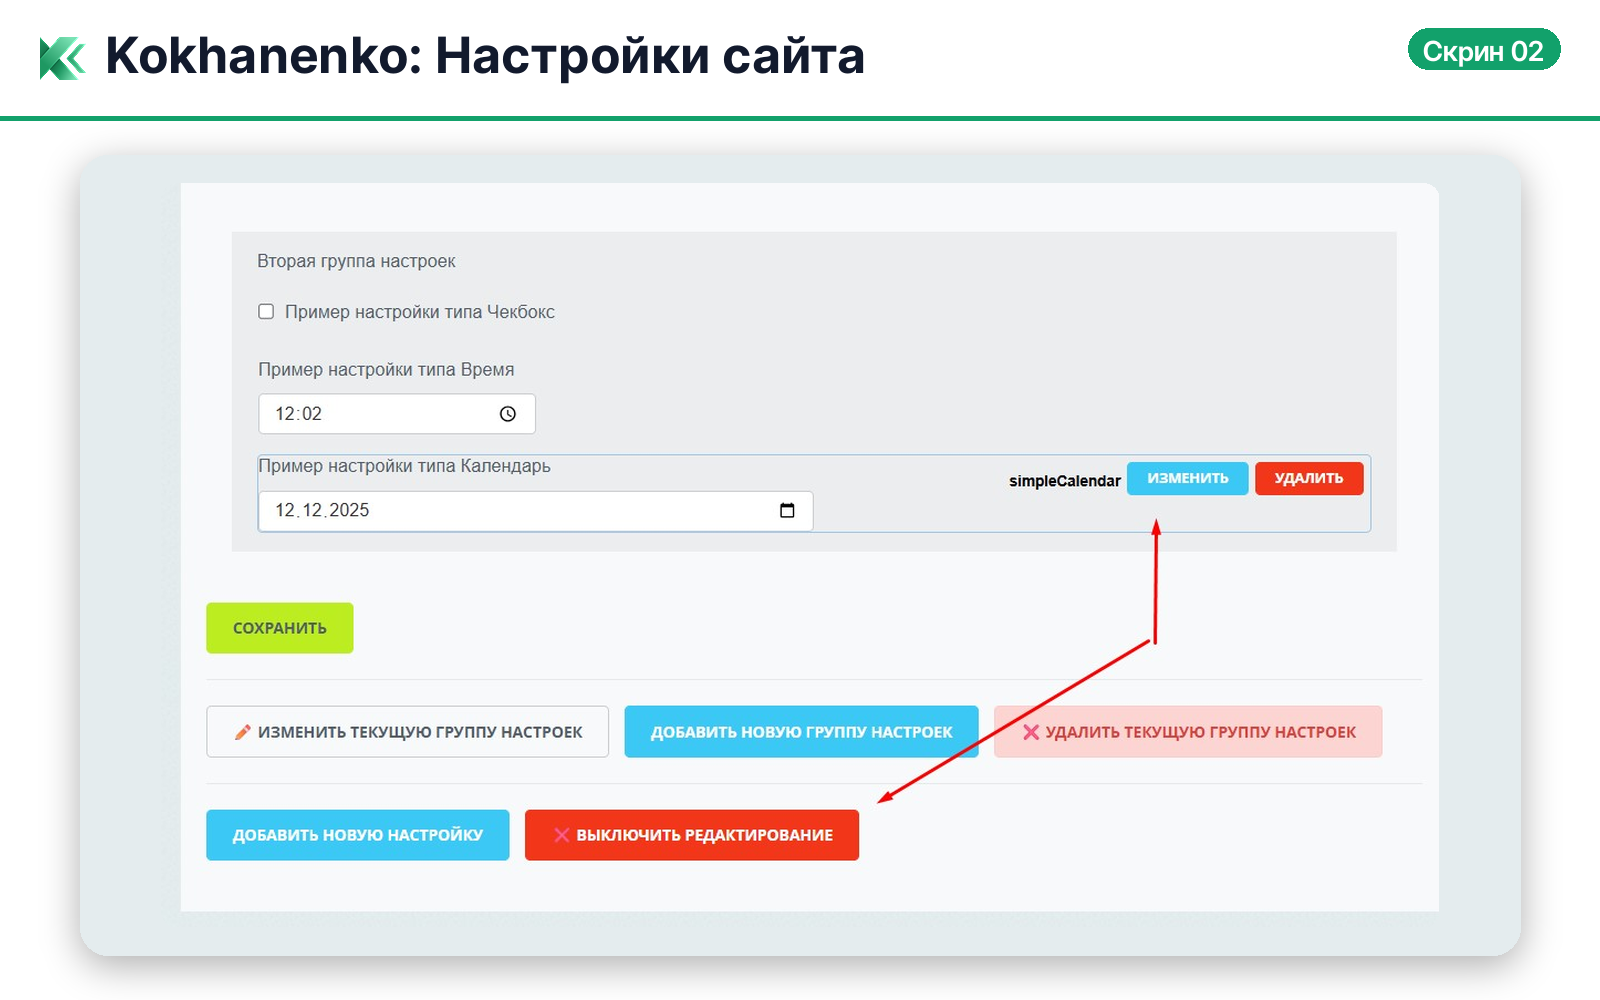The width and height of the screenshot is (1600, 1000).
Task: Click the Kokhanenko logo icon
Action: tap(62, 58)
